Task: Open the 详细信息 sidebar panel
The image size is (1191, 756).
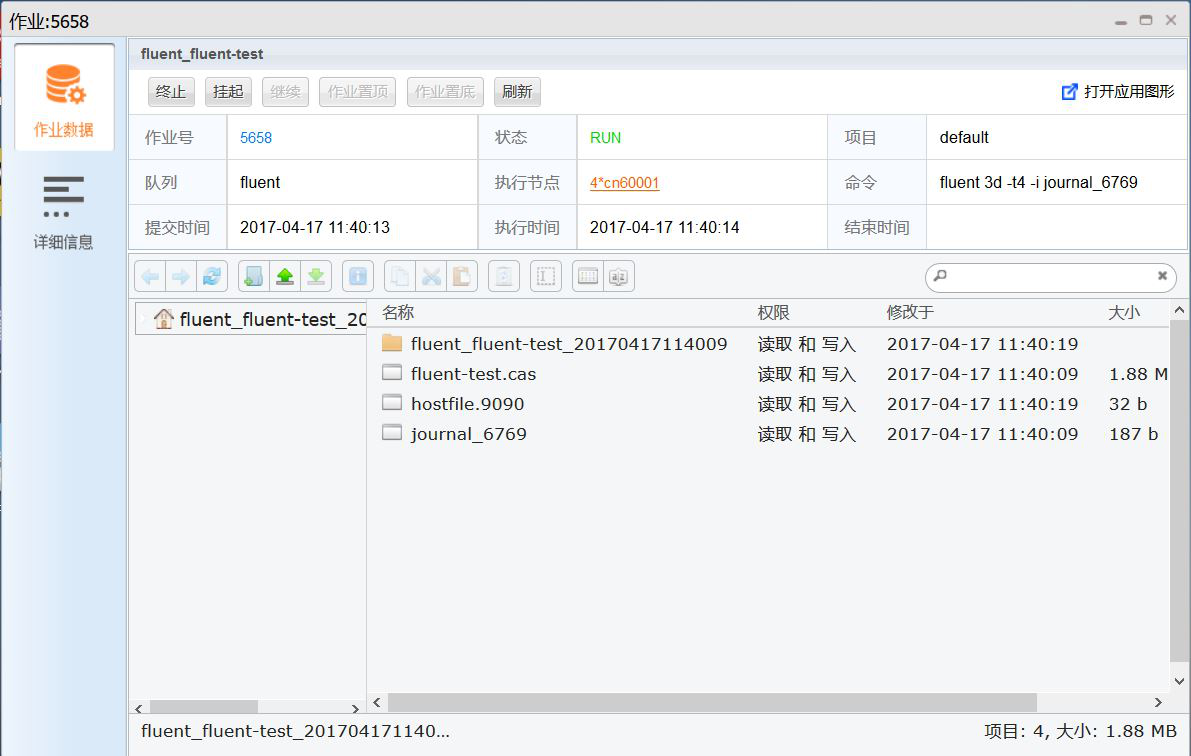Action: (64, 212)
